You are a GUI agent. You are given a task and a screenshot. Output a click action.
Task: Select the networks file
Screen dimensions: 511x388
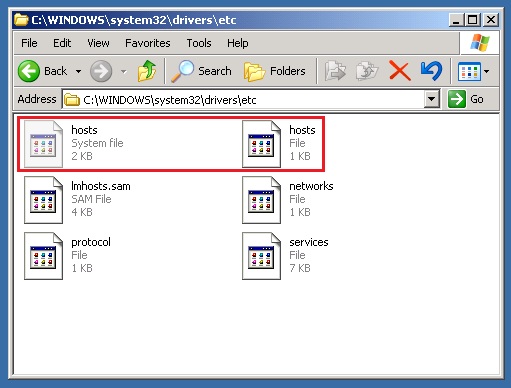[x=288, y=199]
